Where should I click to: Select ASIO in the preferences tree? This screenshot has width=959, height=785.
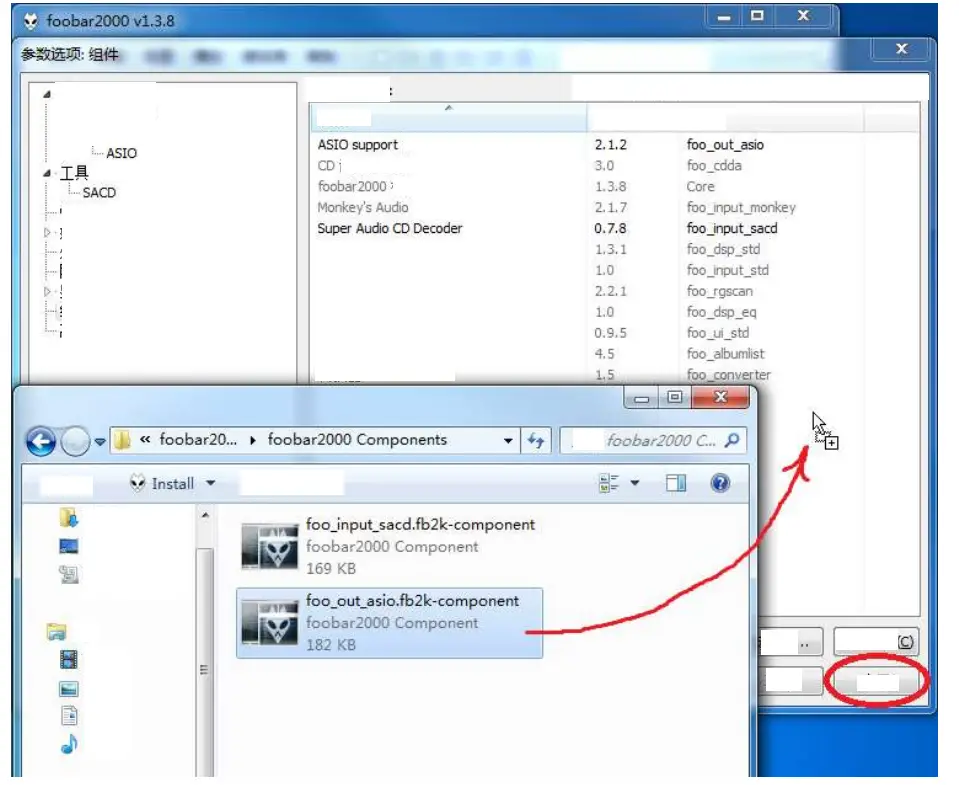121,153
